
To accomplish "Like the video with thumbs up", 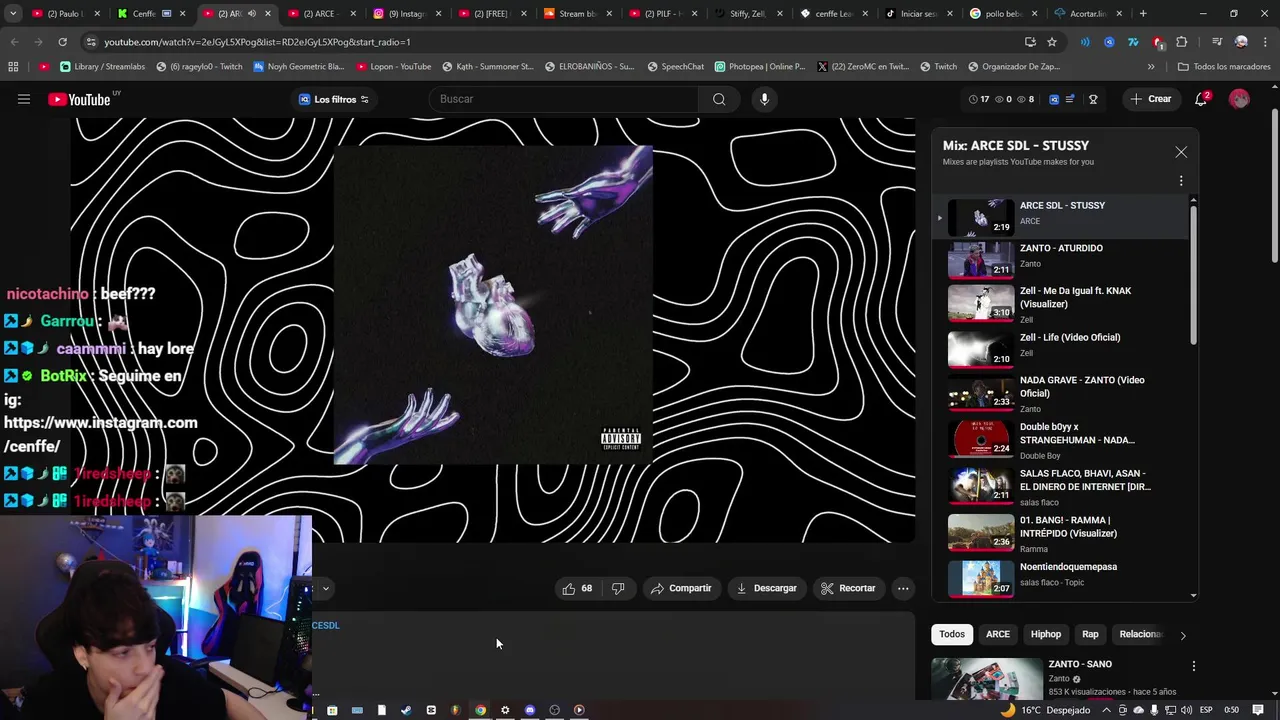I will click(579, 588).
